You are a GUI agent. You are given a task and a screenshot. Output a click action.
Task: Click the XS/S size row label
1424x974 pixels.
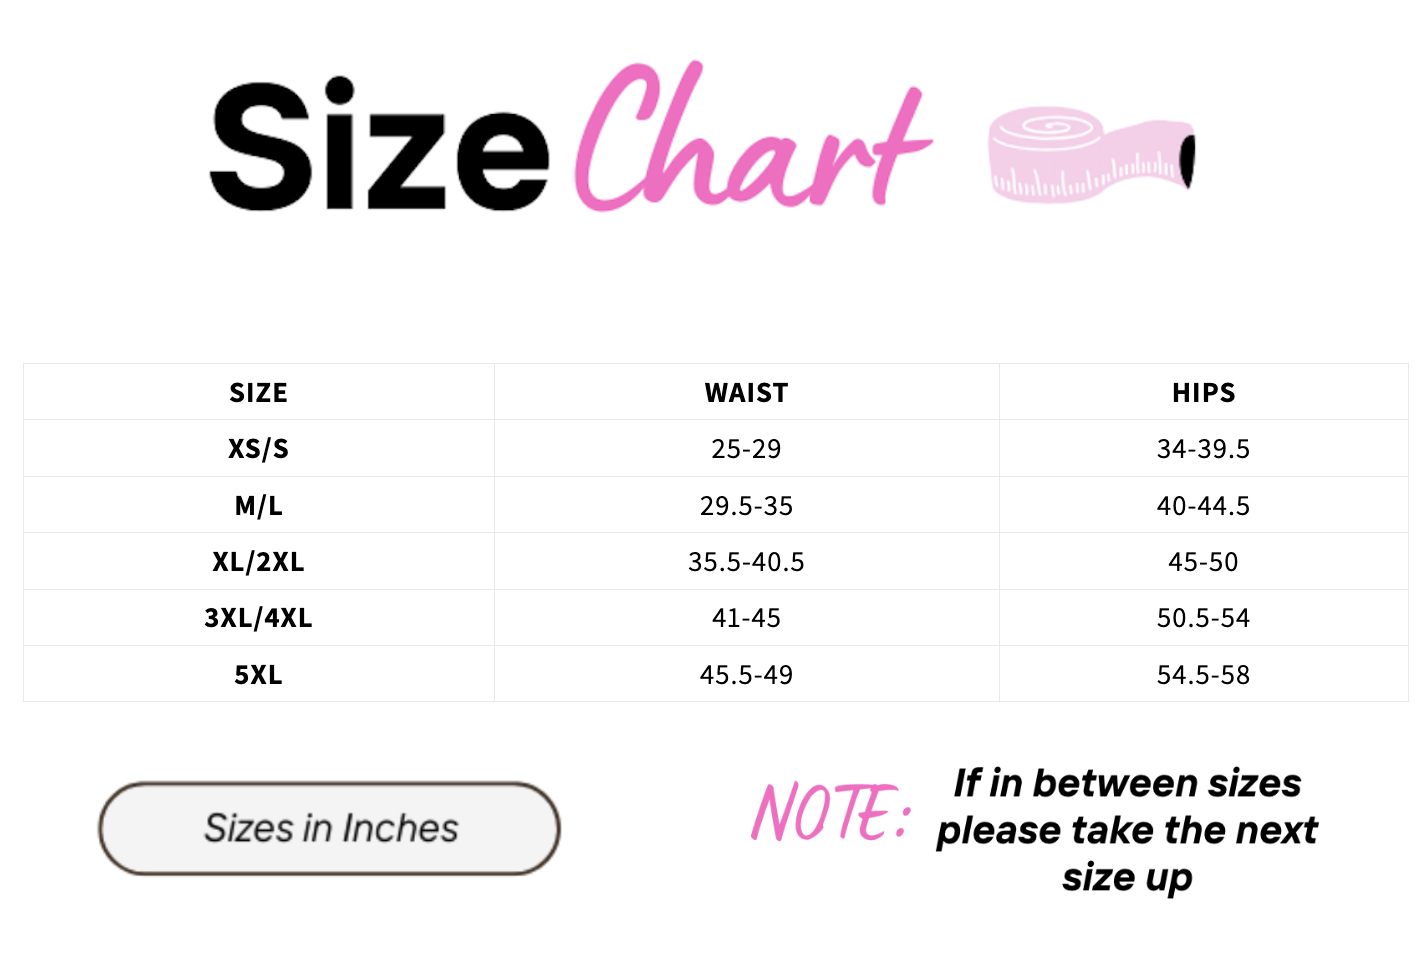click(258, 449)
